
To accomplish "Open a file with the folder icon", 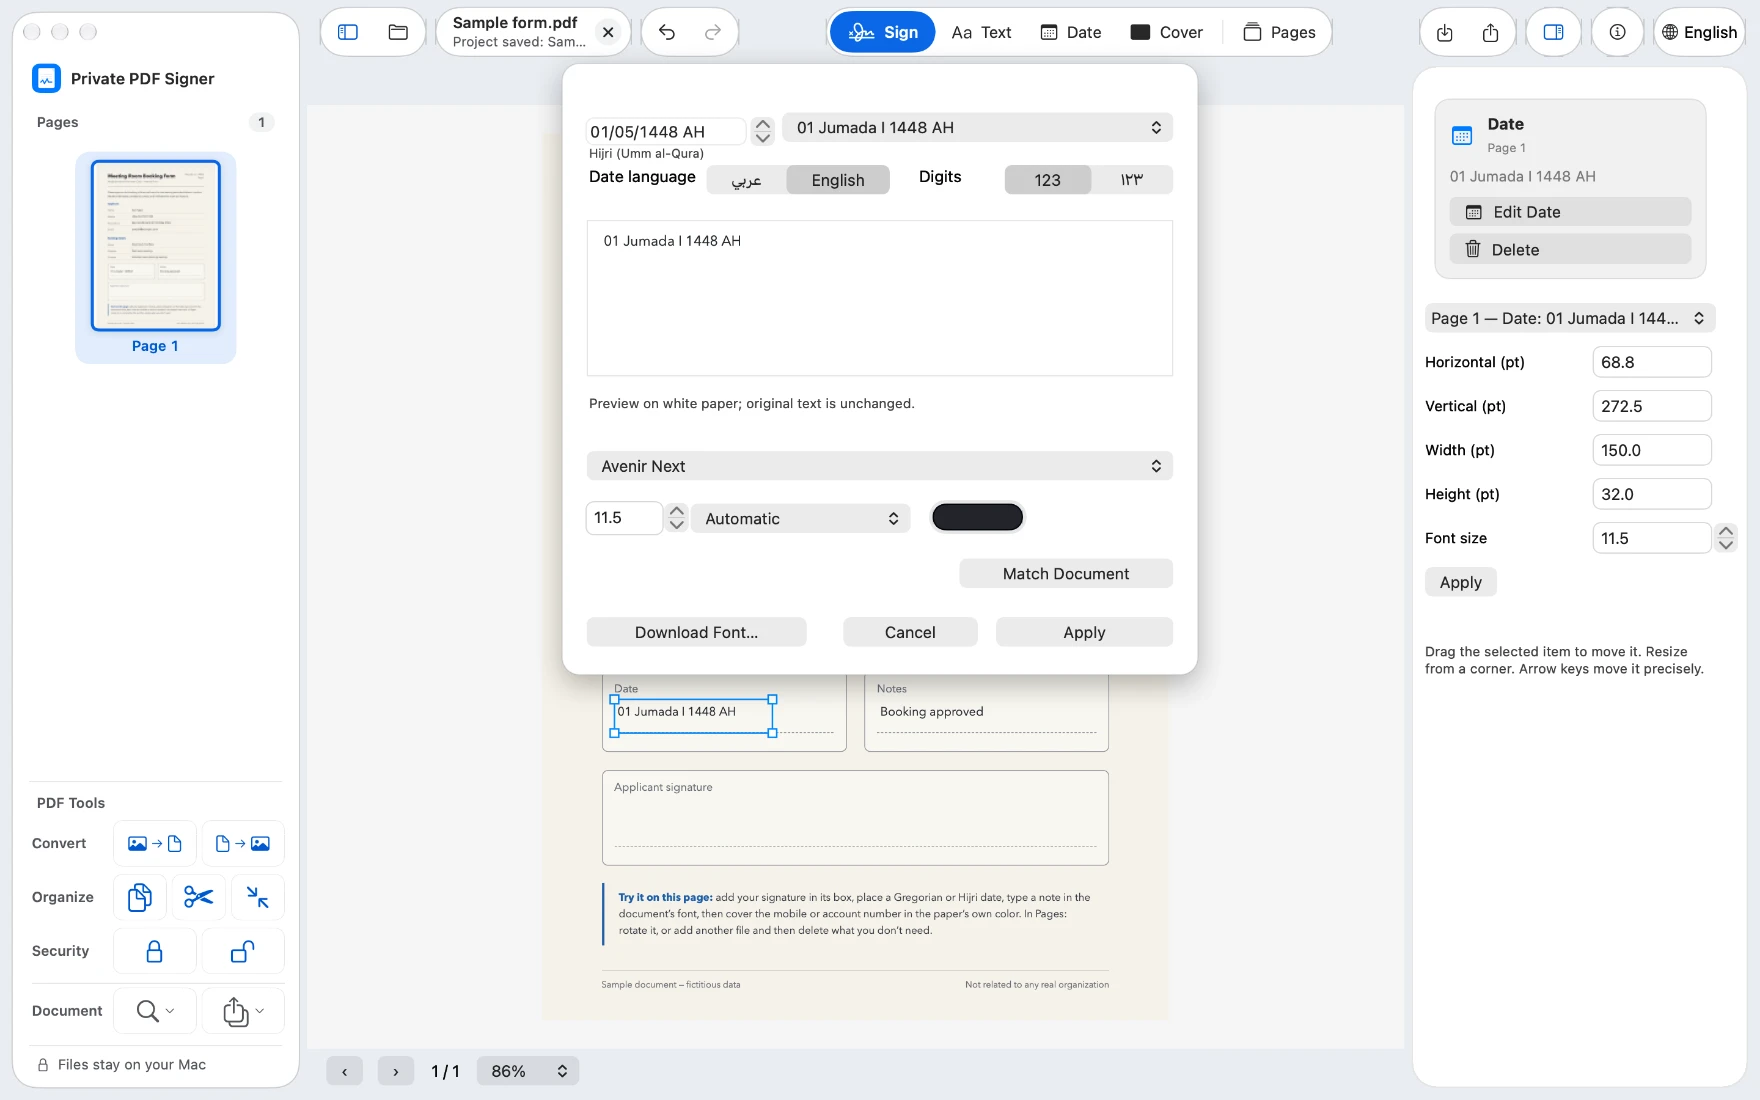I will [398, 32].
